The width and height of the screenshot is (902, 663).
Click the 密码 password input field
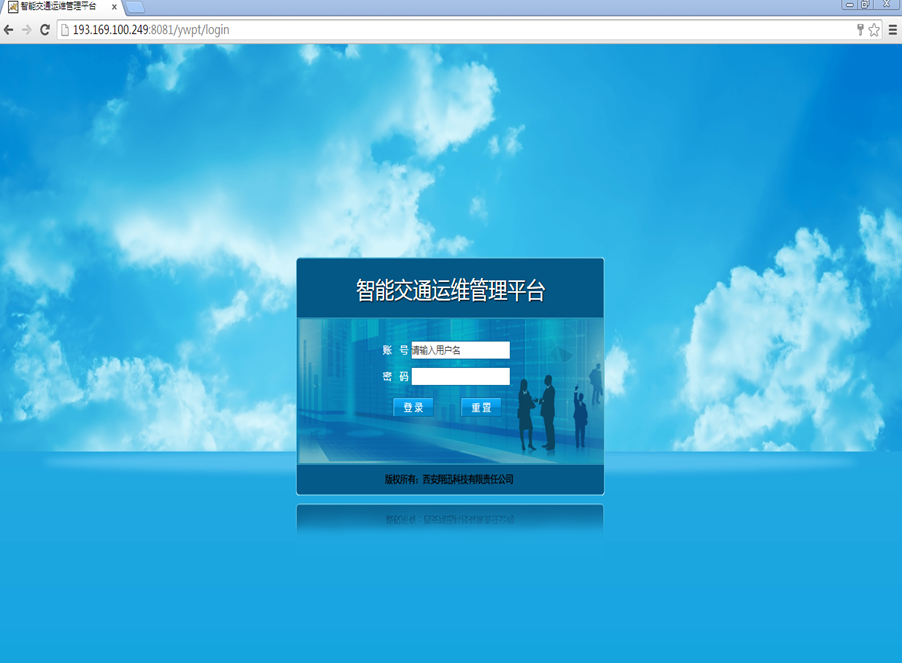[460, 377]
